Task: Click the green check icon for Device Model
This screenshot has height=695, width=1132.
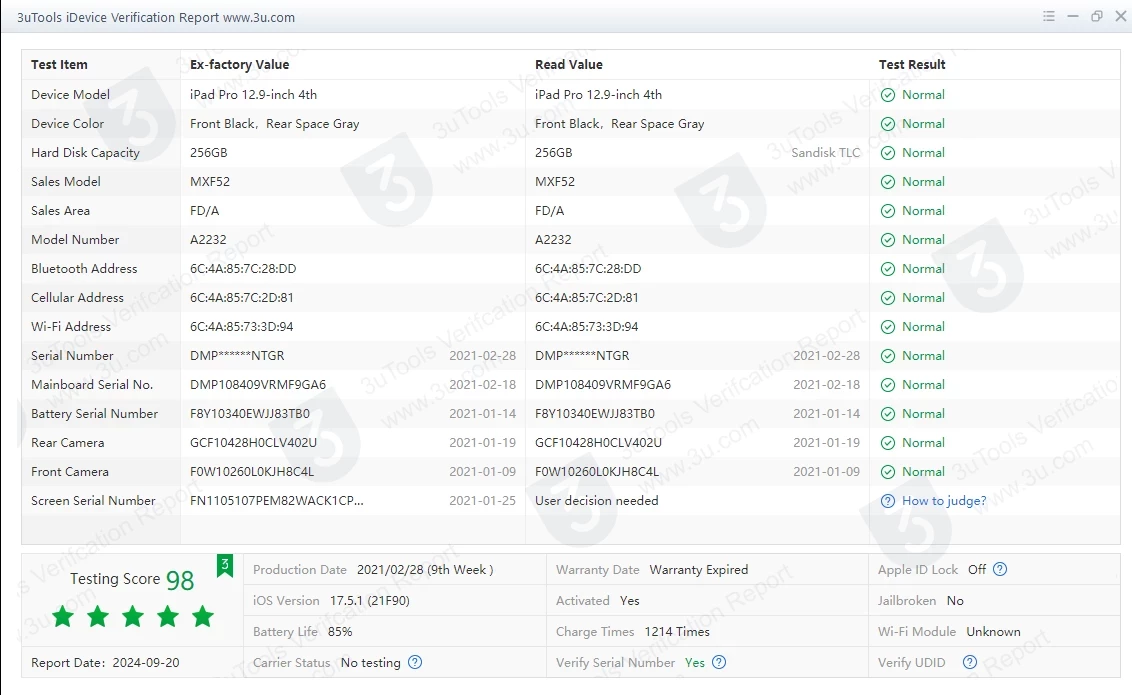Action: [x=888, y=95]
